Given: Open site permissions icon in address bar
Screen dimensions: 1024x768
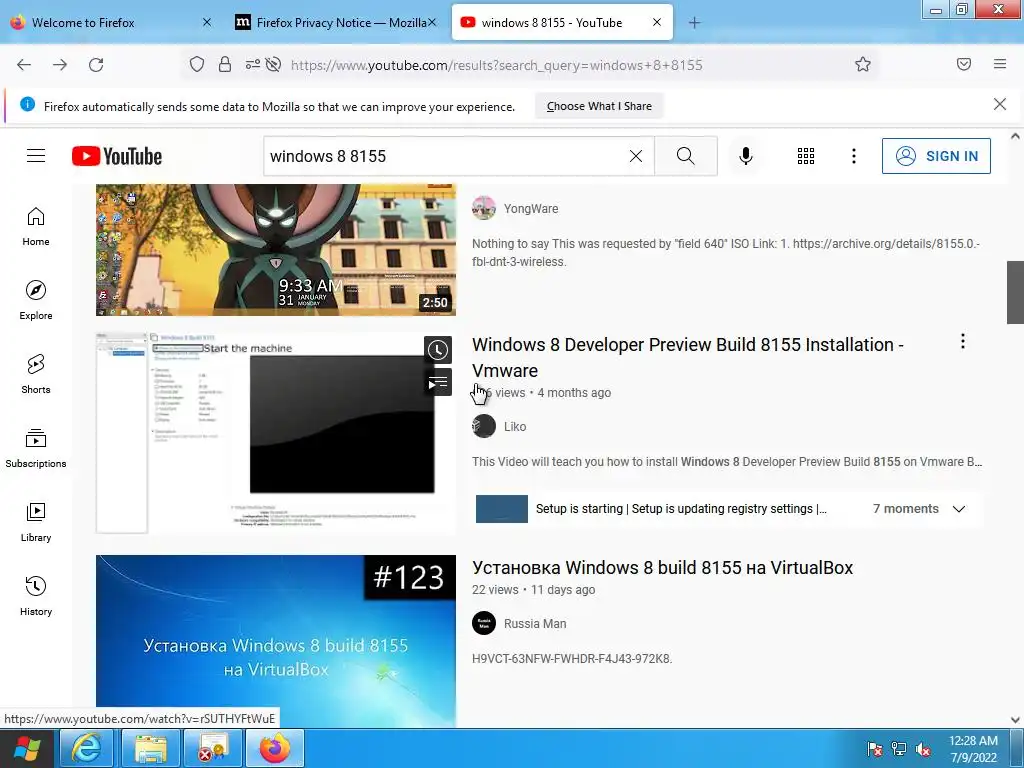Looking at the screenshot, I should coord(252,64).
